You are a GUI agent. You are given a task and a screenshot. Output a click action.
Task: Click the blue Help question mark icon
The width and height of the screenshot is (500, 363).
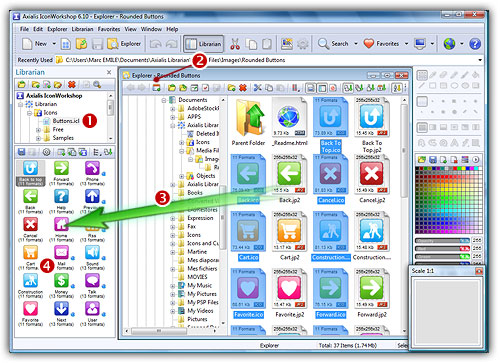pos(475,44)
